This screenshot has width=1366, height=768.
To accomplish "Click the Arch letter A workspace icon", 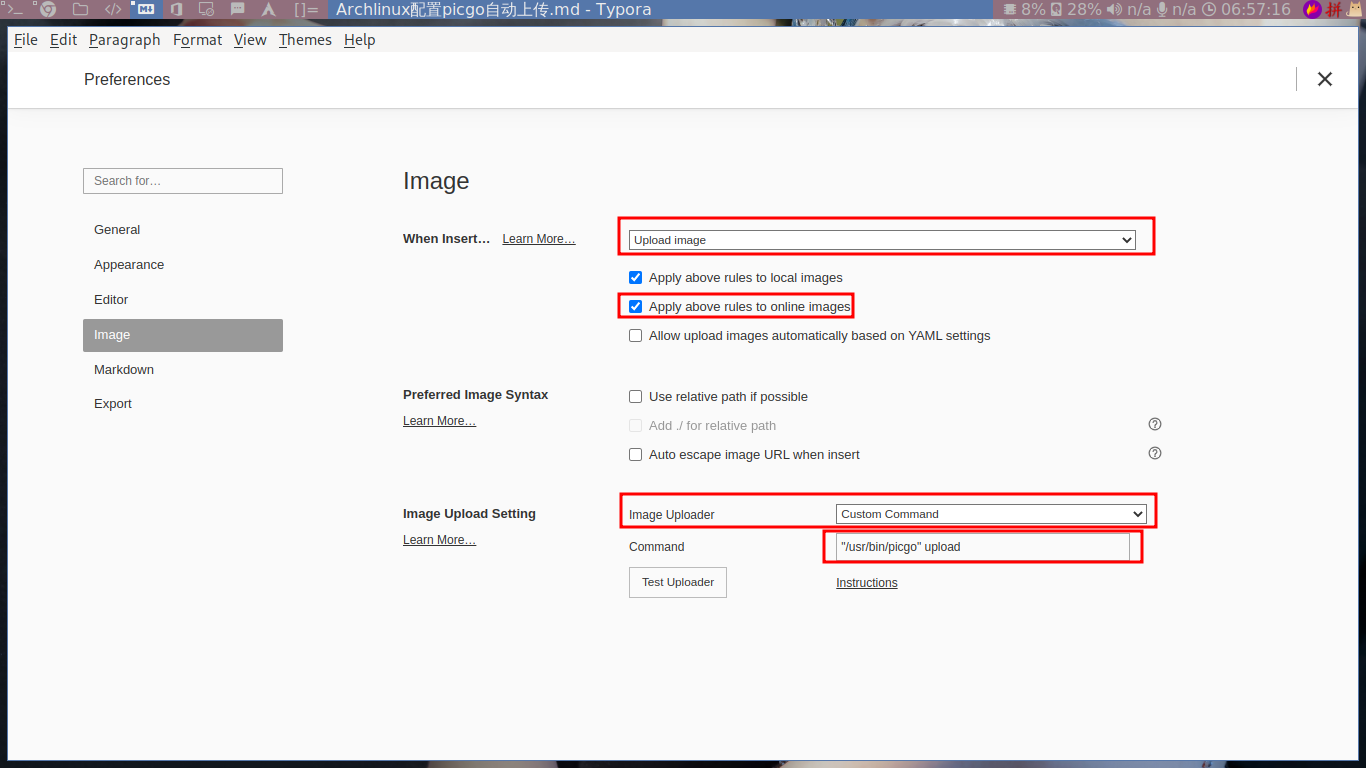I will coord(268,9).
